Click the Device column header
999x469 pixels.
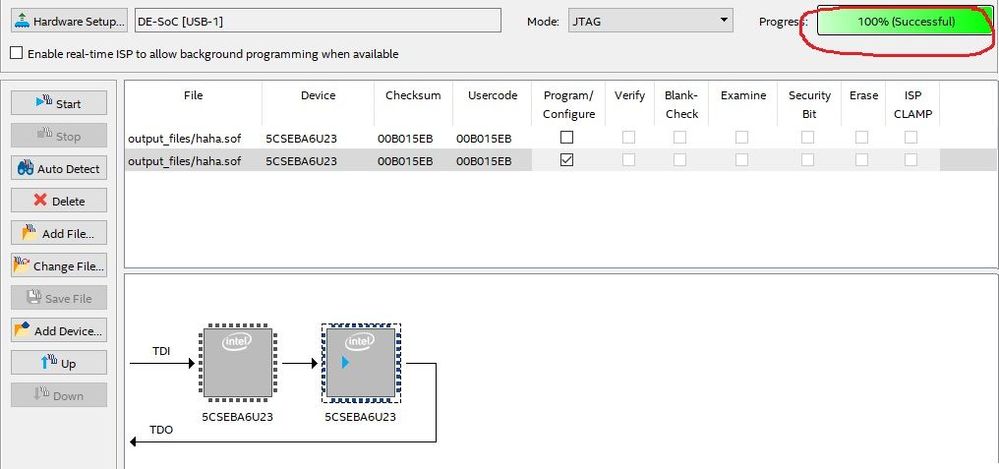(x=318, y=96)
